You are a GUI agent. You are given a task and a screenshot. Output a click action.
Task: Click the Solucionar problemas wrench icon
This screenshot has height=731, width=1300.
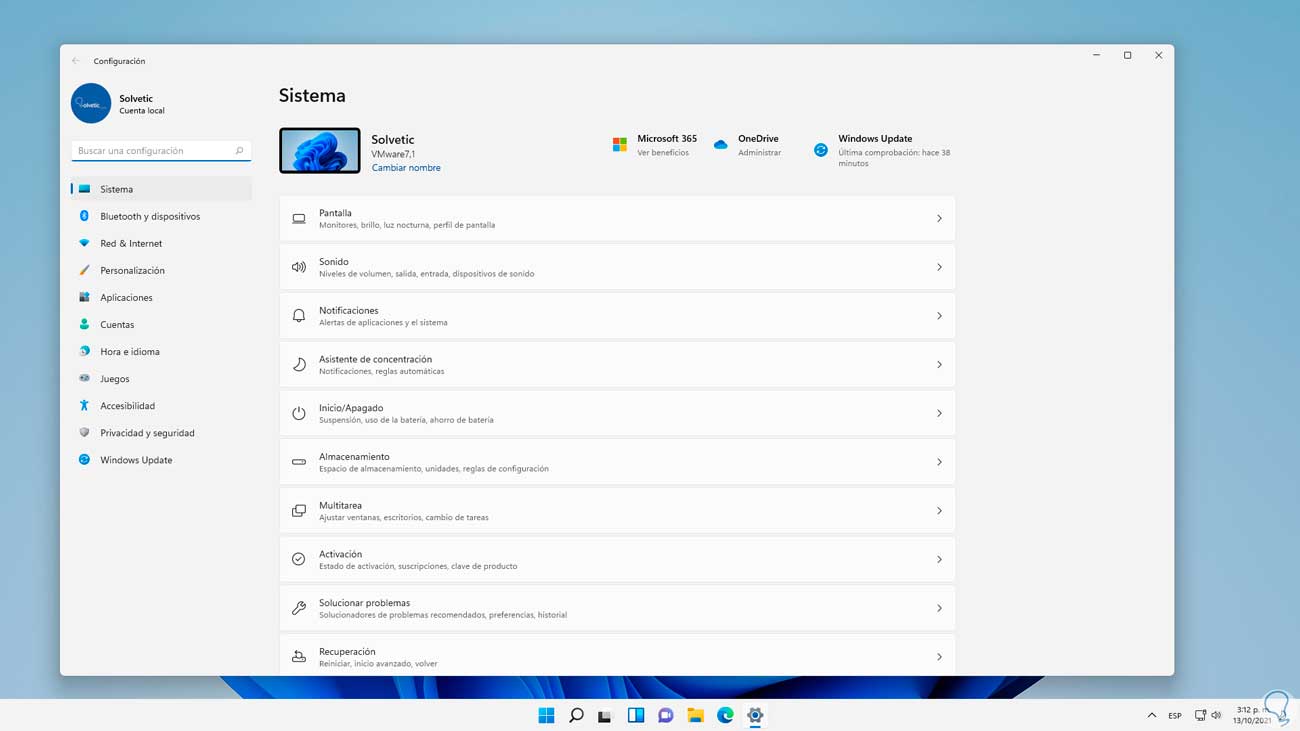point(299,608)
